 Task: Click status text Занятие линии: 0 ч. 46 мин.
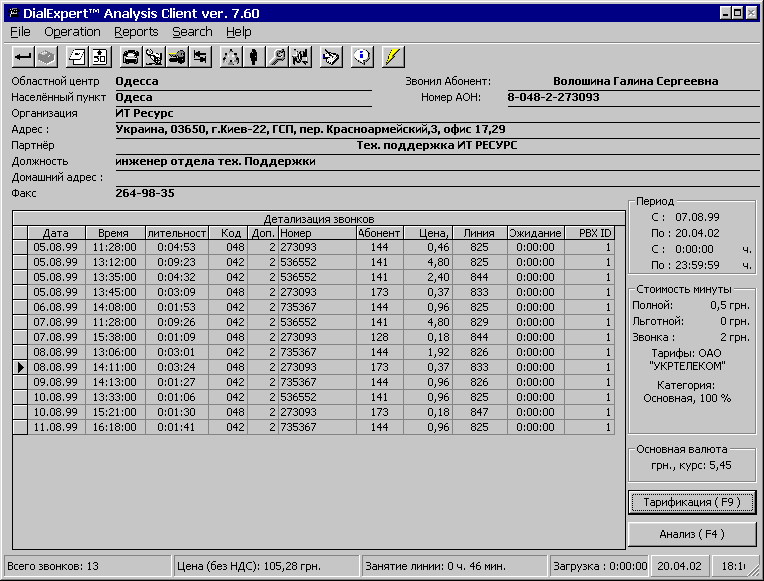436,566
